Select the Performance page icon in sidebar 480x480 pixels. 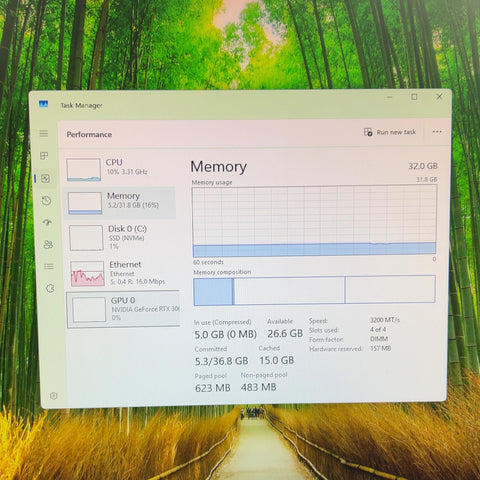coord(45,178)
